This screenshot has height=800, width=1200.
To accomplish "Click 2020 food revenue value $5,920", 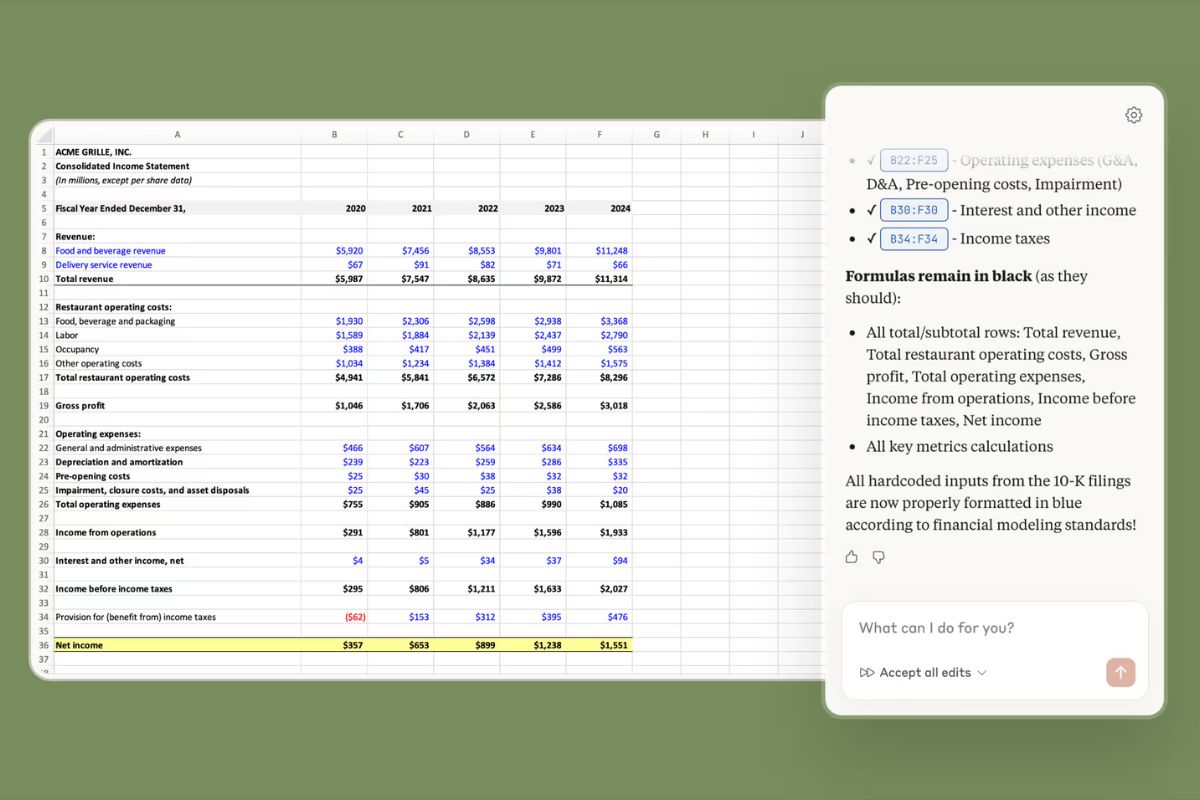I will point(349,251).
